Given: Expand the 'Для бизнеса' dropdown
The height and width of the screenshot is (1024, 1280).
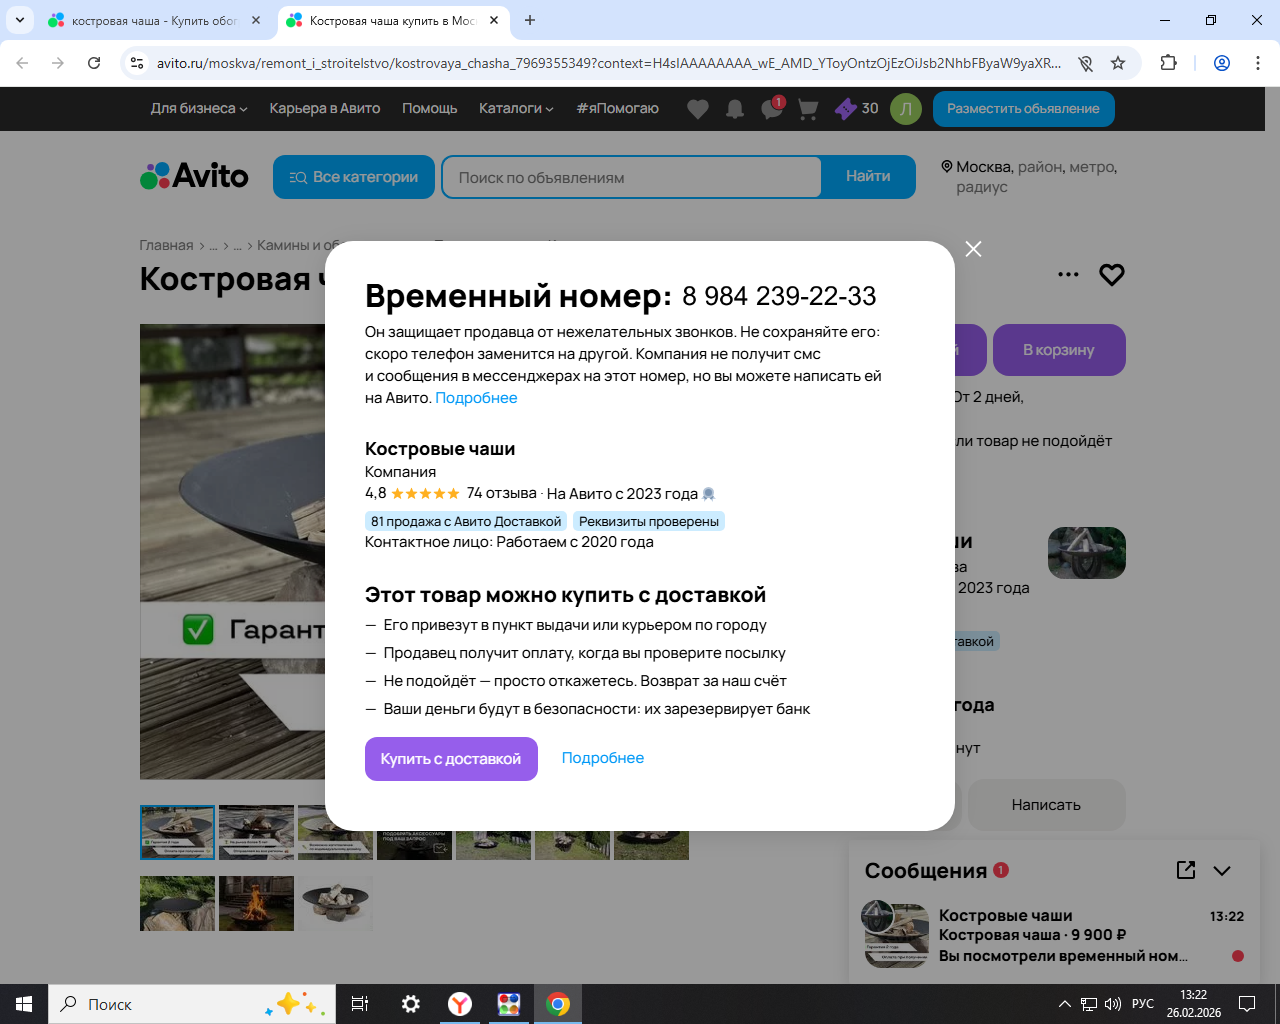Looking at the screenshot, I should pos(199,109).
